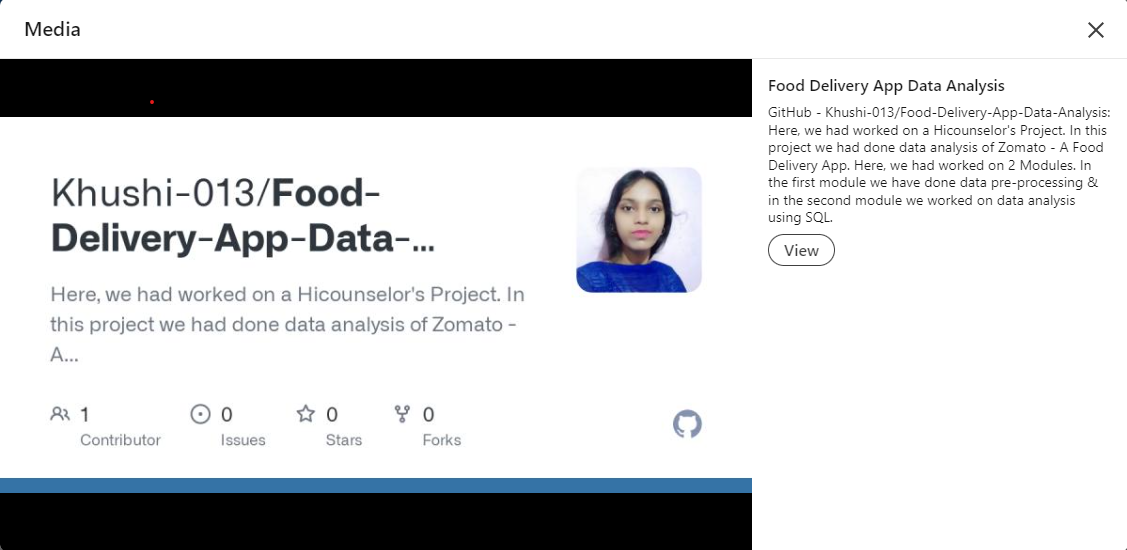Close the Media dialog
The image size is (1127, 550).
pos(1096,30)
